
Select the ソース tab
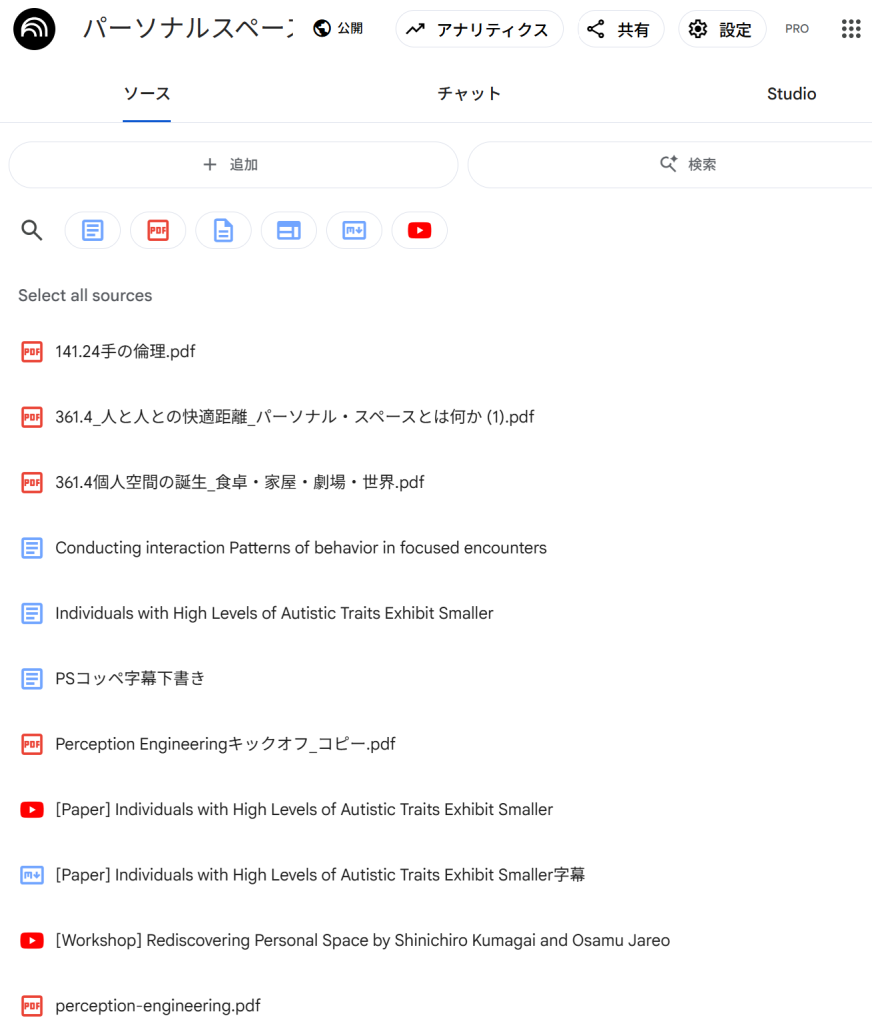point(147,94)
